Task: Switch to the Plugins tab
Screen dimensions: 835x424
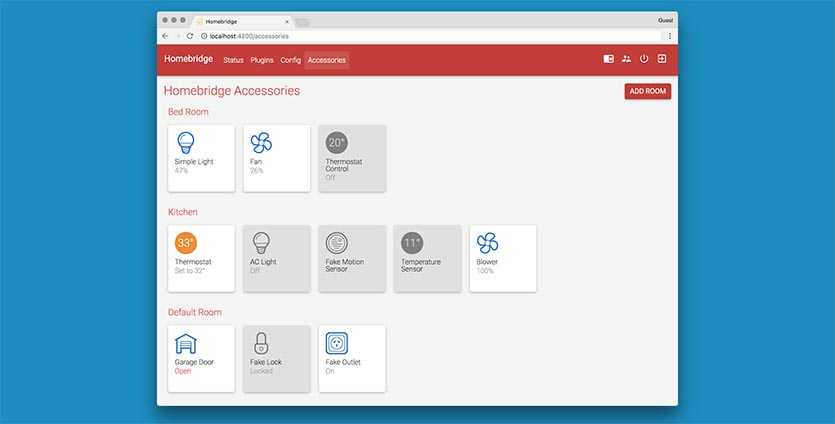Action: (x=262, y=60)
